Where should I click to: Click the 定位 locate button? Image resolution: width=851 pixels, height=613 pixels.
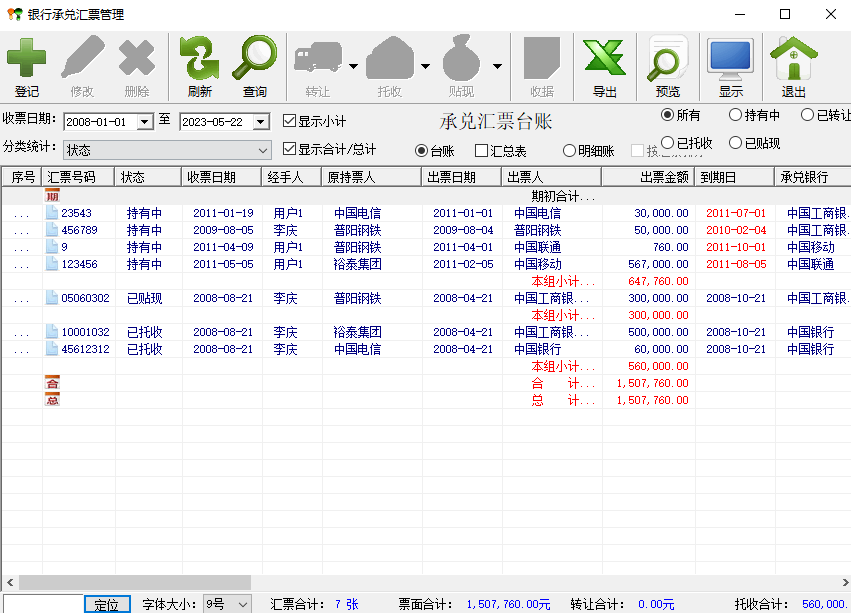pyautogui.click(x=107, y=604)
